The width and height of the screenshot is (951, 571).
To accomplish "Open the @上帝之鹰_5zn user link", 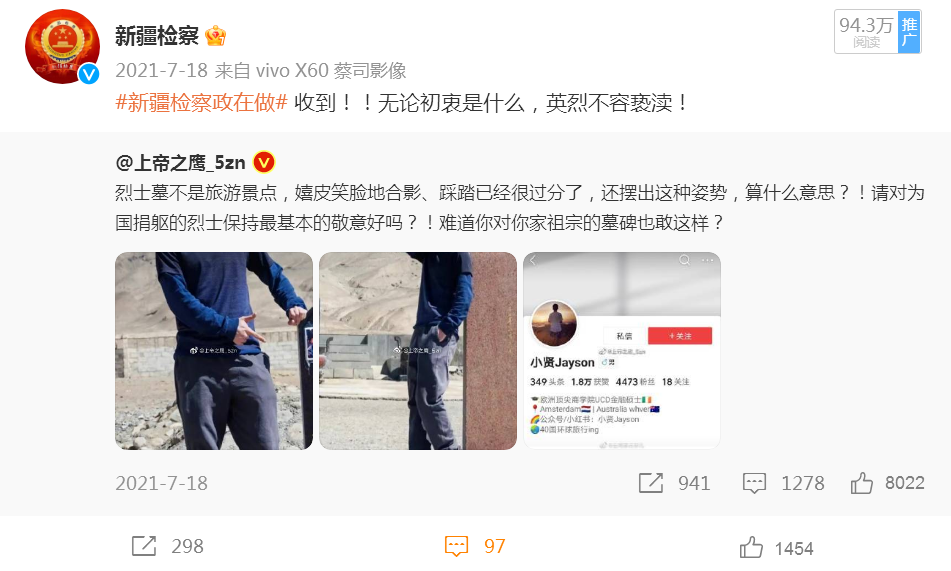I will tap(180, 163).
